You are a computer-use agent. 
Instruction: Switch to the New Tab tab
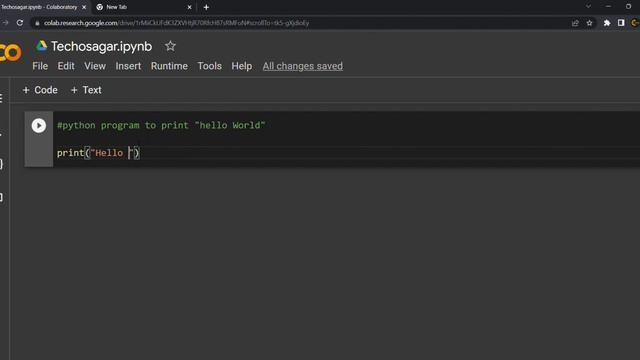tap(143, 7)
